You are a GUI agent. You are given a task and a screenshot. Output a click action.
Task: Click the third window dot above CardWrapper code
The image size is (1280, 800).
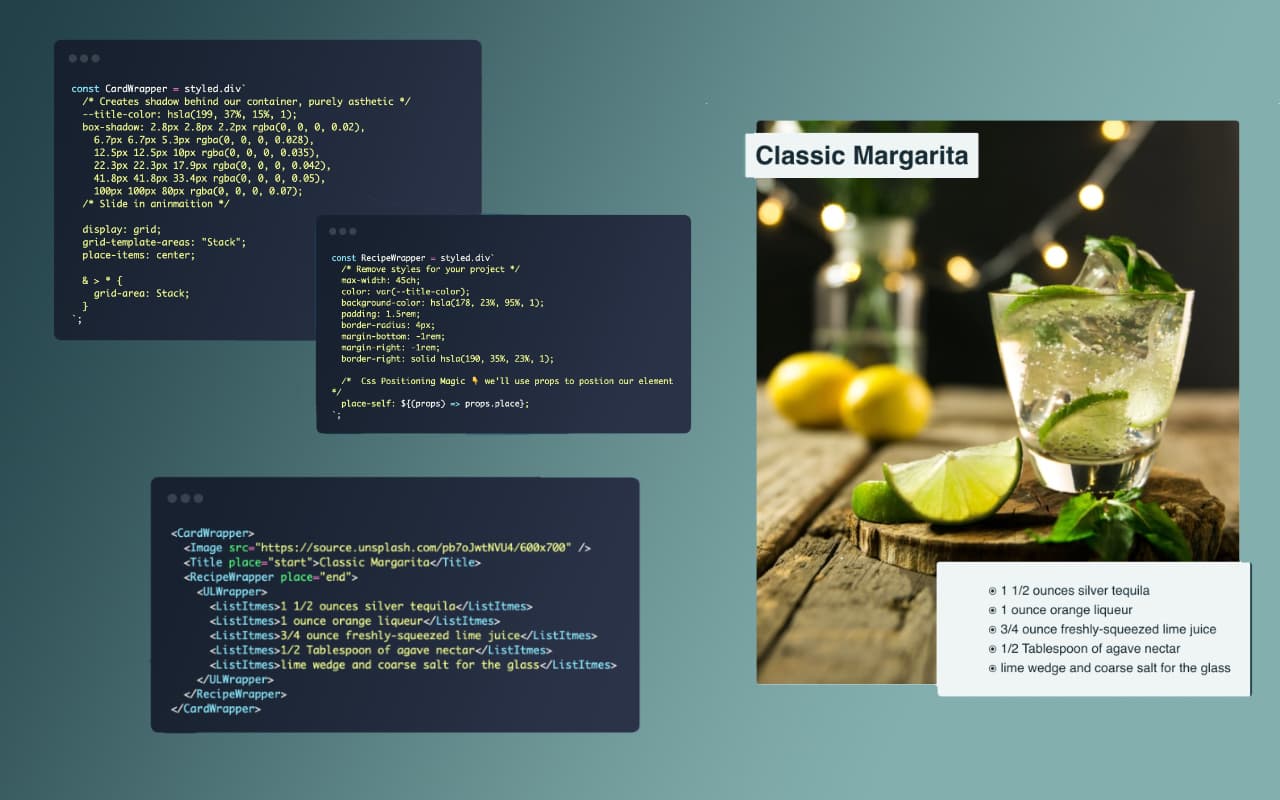coord(95,58)
